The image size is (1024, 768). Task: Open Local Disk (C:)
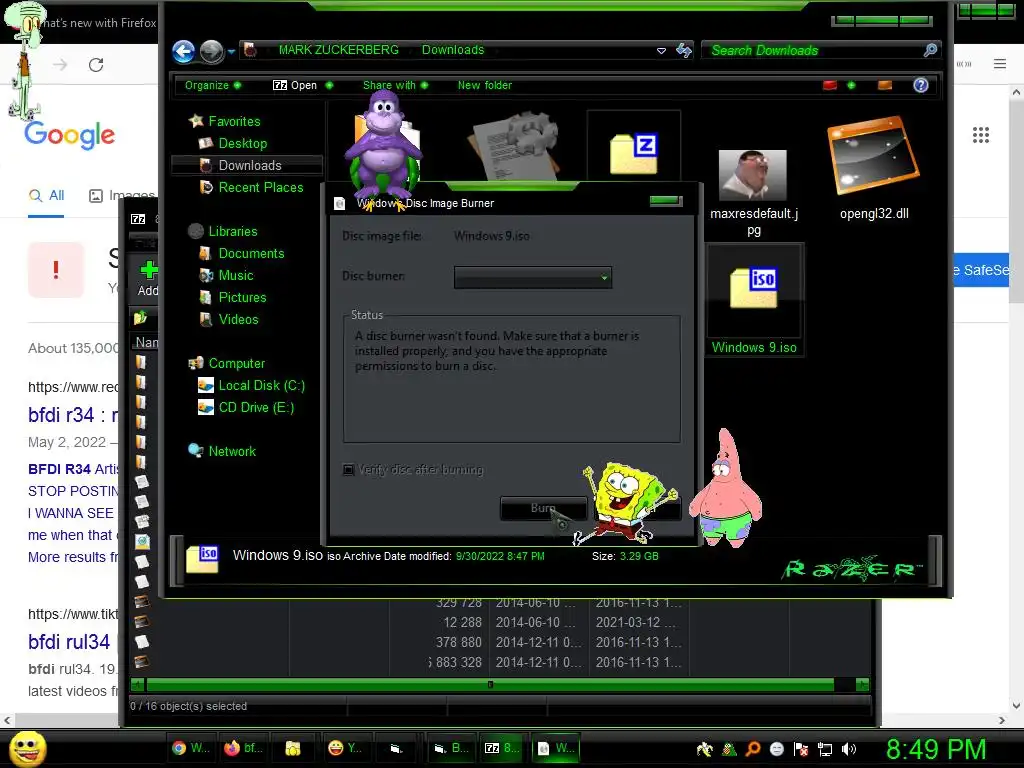[x=261, y=385]
